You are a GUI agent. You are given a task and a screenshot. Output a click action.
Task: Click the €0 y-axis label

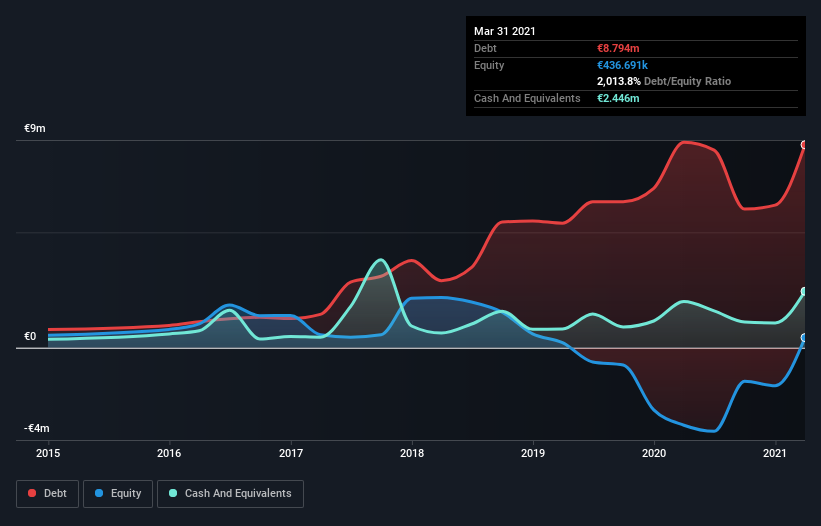[x=30, y=337]
